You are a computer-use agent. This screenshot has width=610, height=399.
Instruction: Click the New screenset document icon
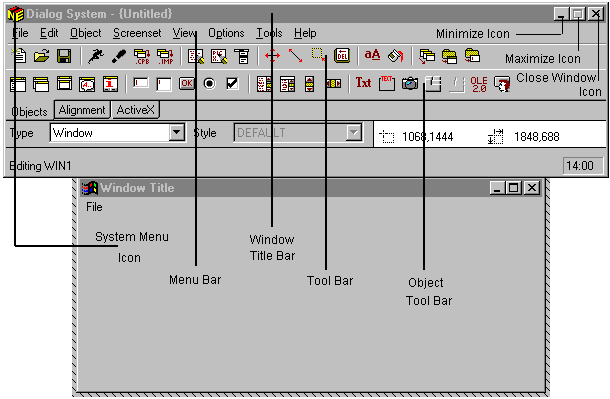[19, 56]
